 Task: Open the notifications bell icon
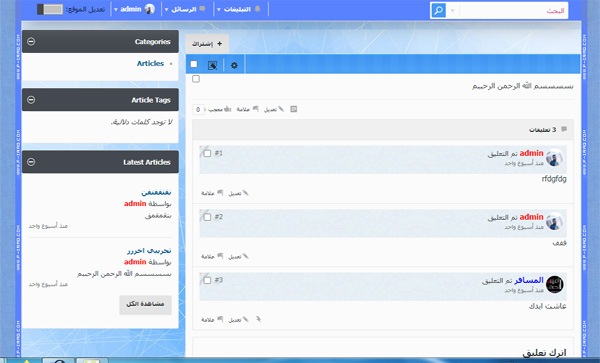tap(258, 9)
